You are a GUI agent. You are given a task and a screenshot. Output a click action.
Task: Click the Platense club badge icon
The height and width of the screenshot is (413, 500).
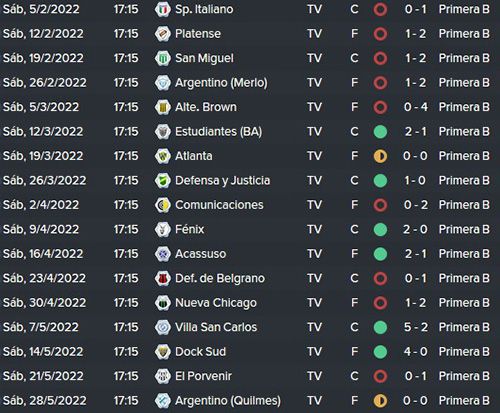click(163, 34)
